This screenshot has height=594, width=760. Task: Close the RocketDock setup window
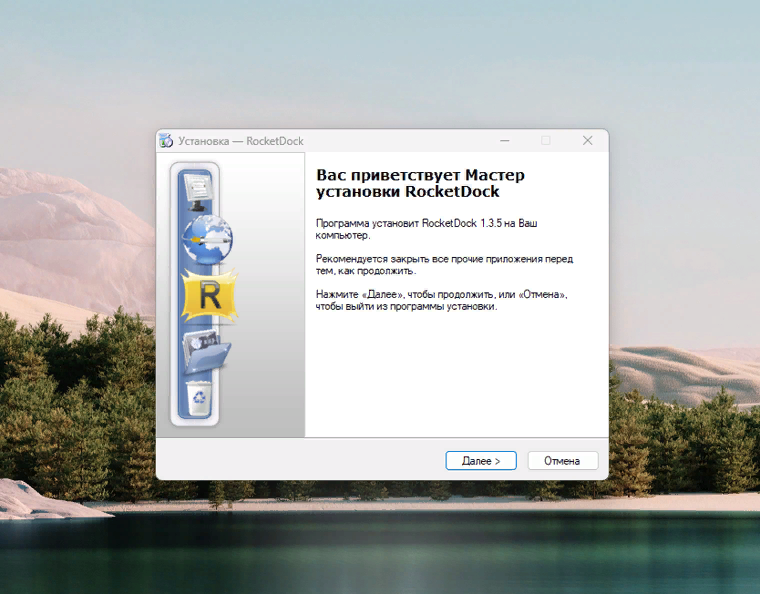[x=587, y=141]
